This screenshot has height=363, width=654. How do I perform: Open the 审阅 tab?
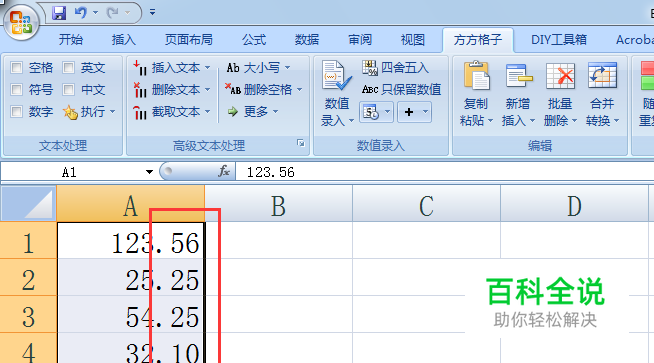point(360,40)
